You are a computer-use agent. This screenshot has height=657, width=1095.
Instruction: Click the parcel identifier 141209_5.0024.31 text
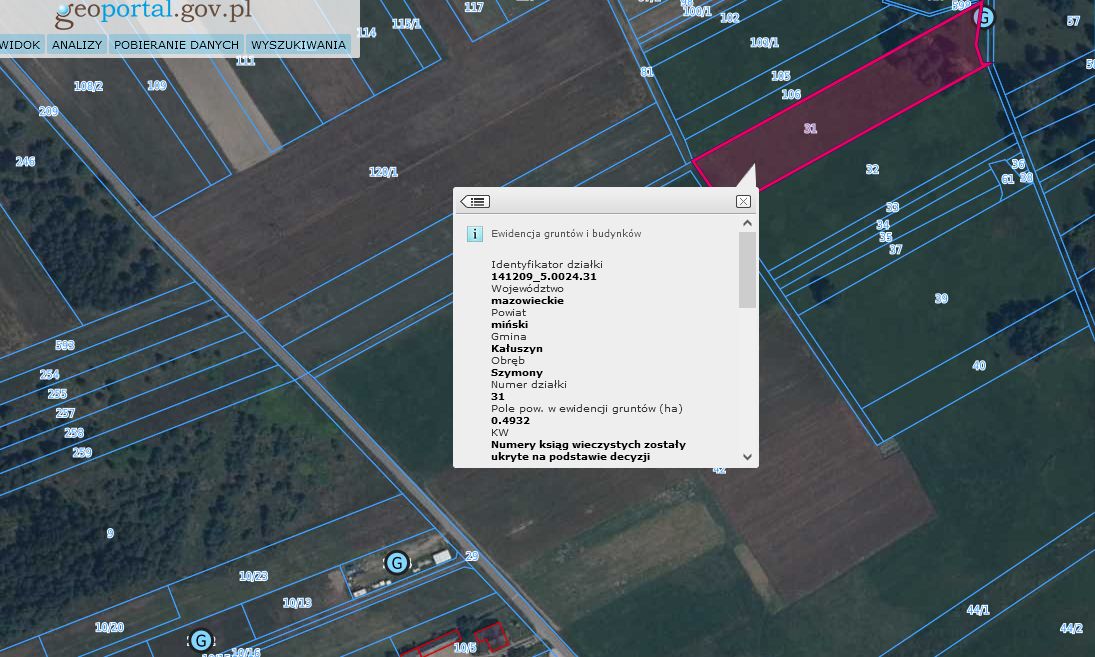point(544,276)
